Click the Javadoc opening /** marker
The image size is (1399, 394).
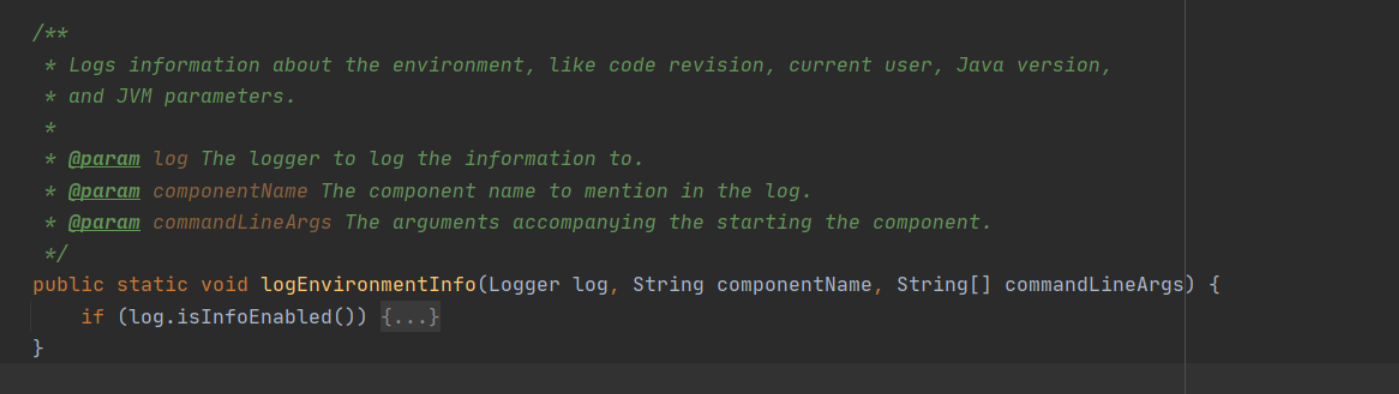coord(50,33)
